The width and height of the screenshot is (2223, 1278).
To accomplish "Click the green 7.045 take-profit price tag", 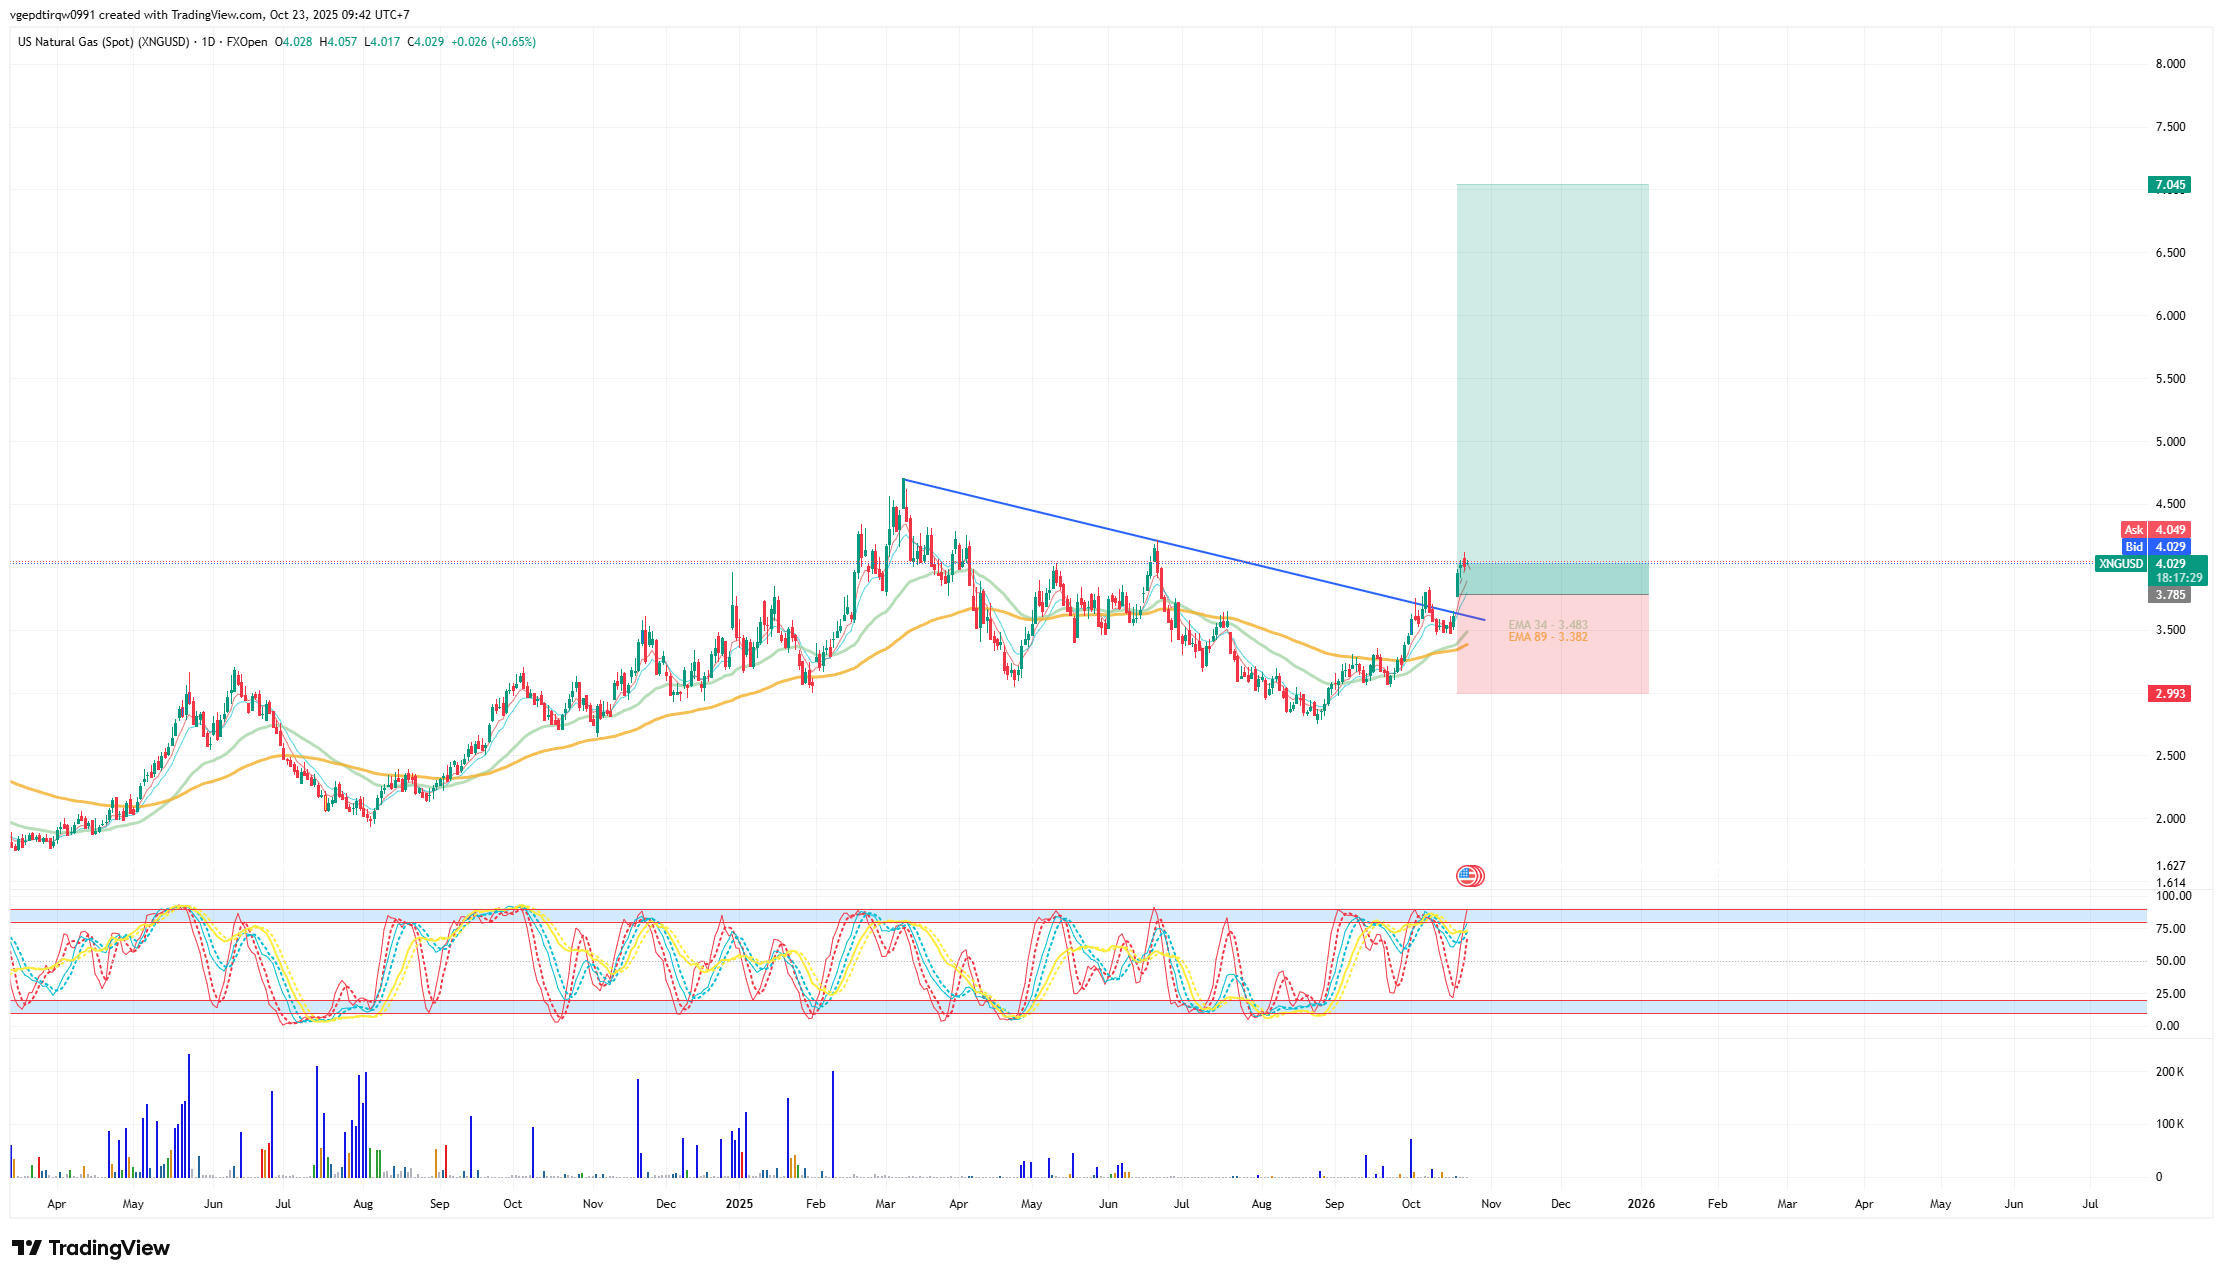I will (x=2168, y=185).
